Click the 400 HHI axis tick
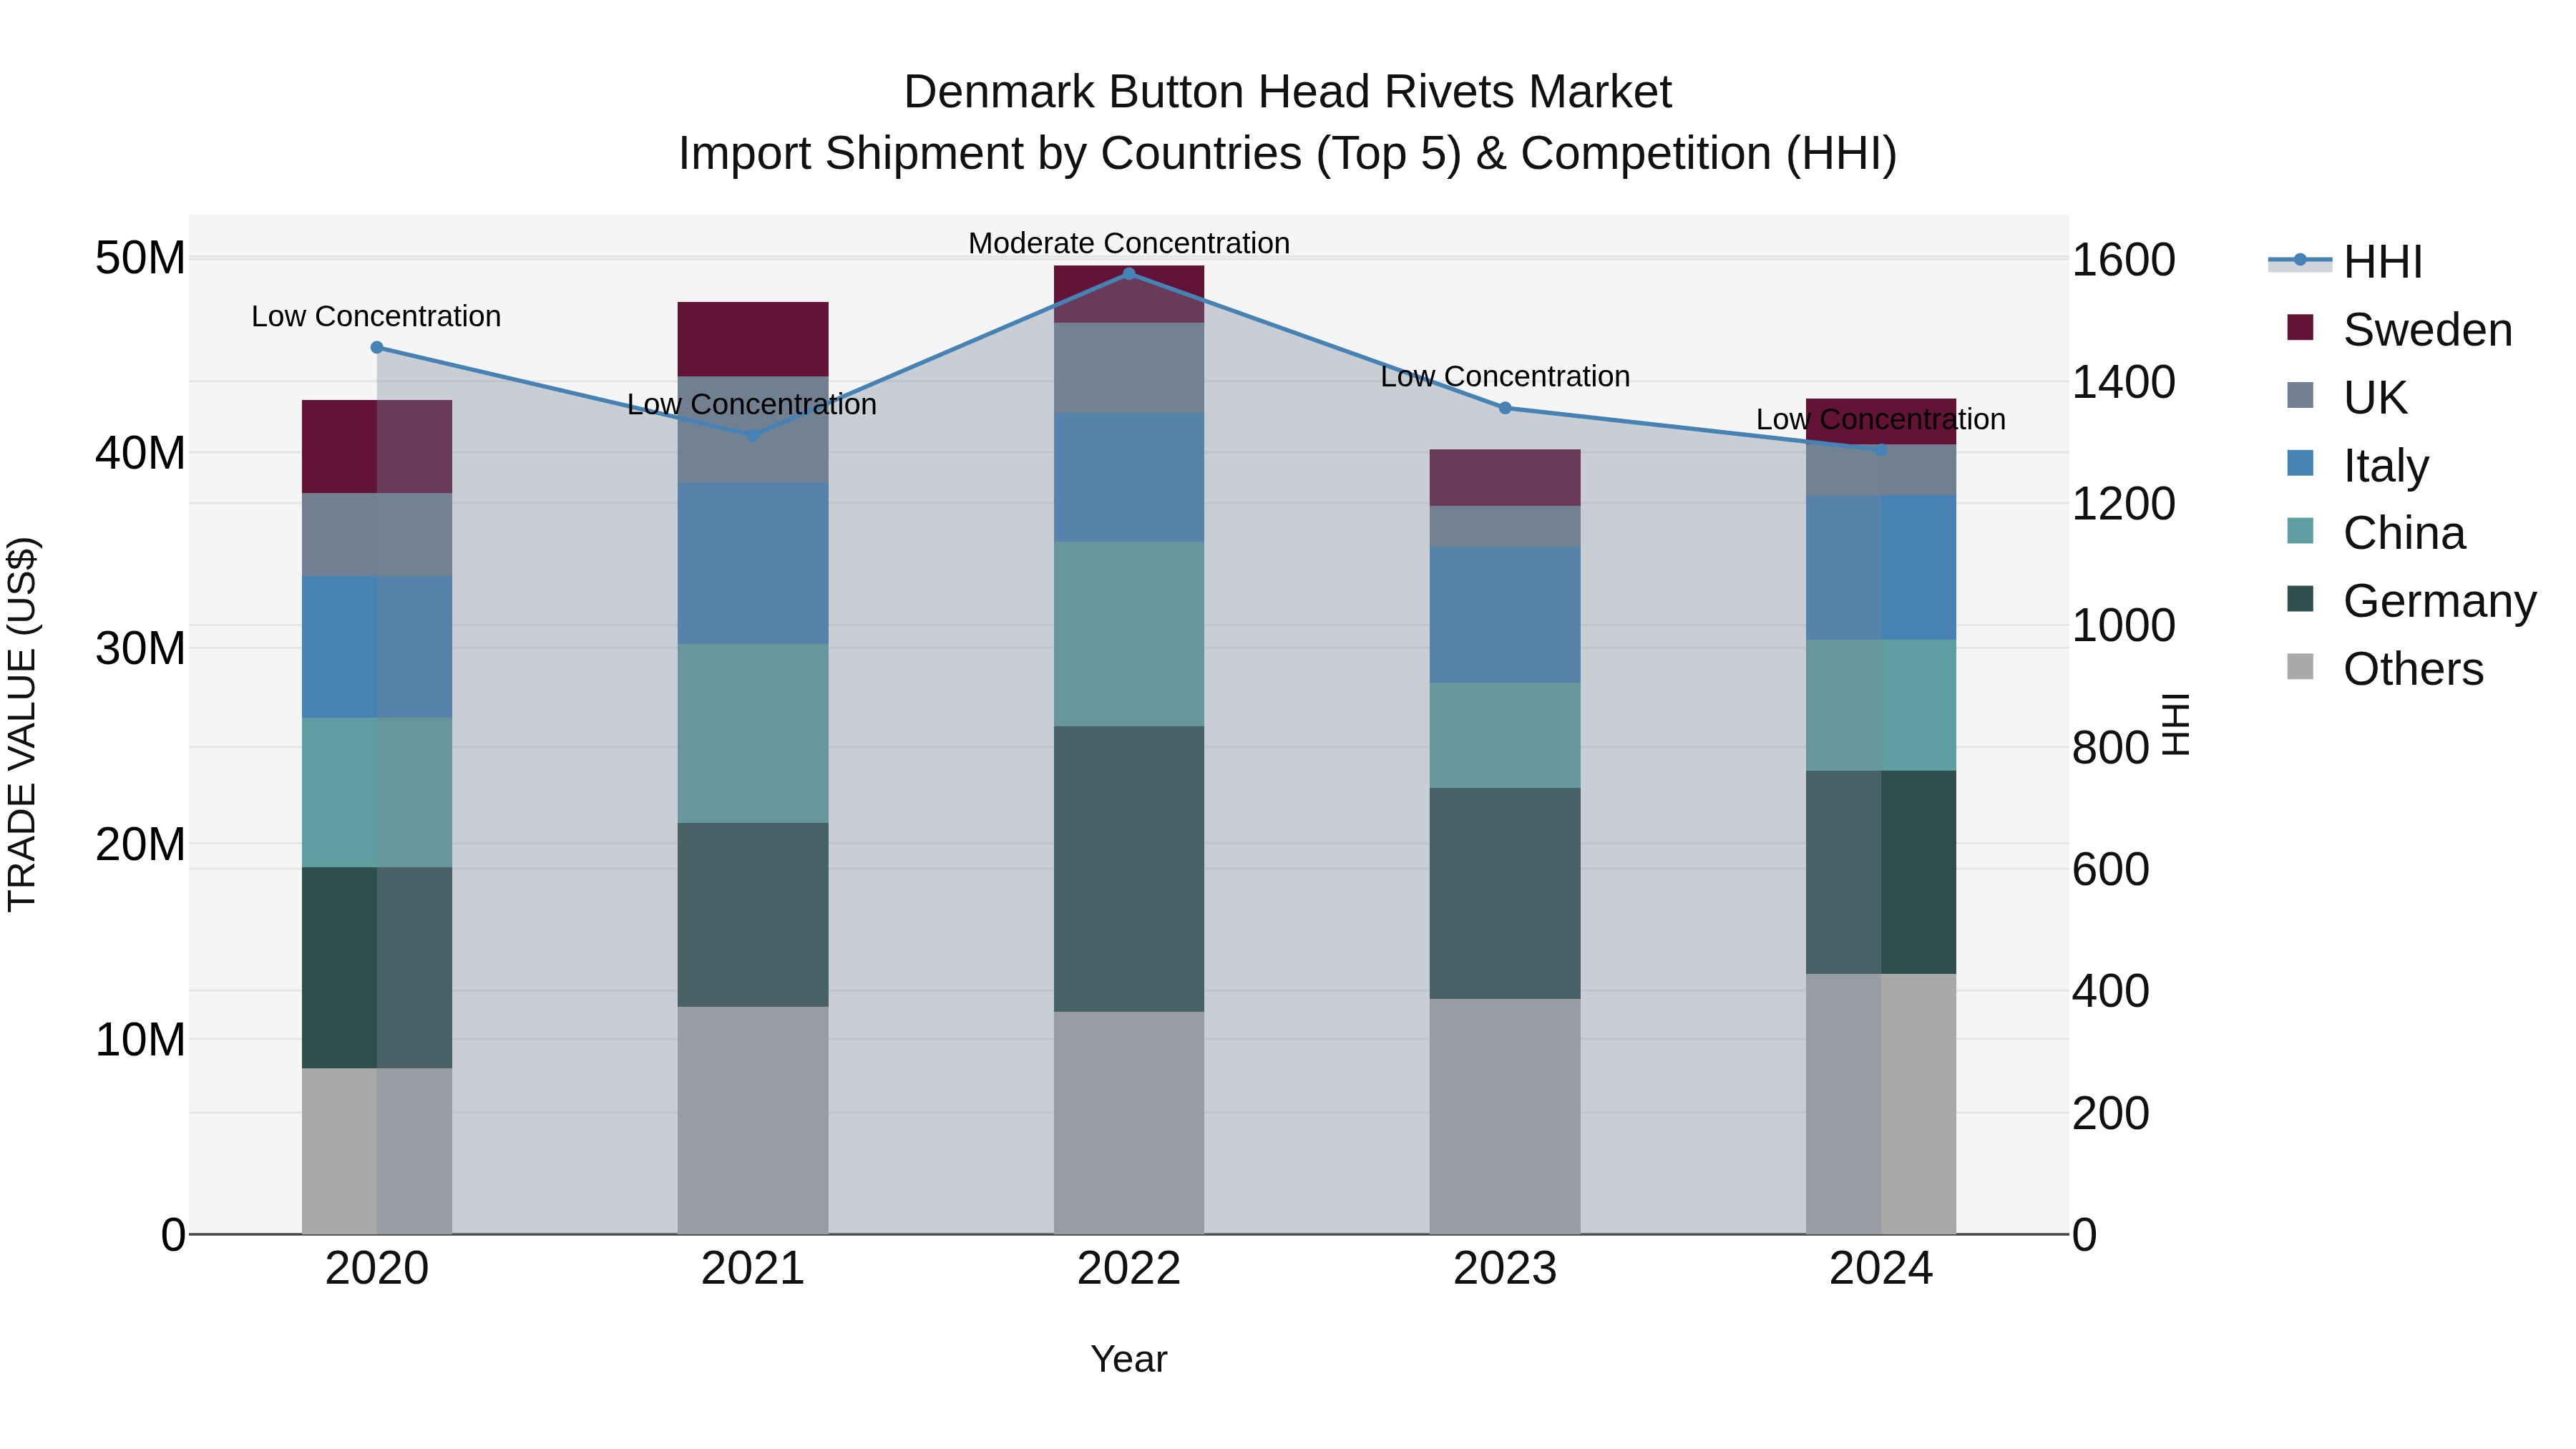 click(2110, 991)
